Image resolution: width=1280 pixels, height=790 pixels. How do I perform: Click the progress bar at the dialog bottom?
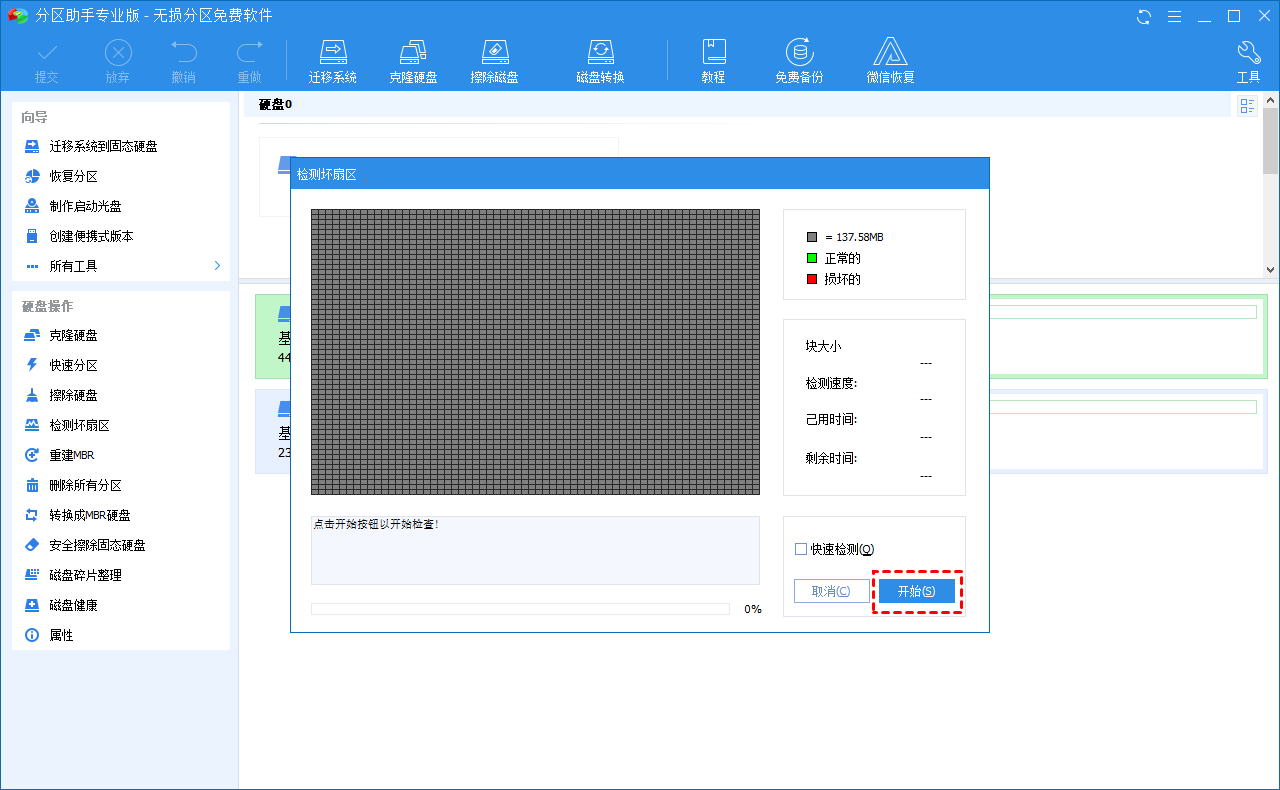click(x=520, y=608)
